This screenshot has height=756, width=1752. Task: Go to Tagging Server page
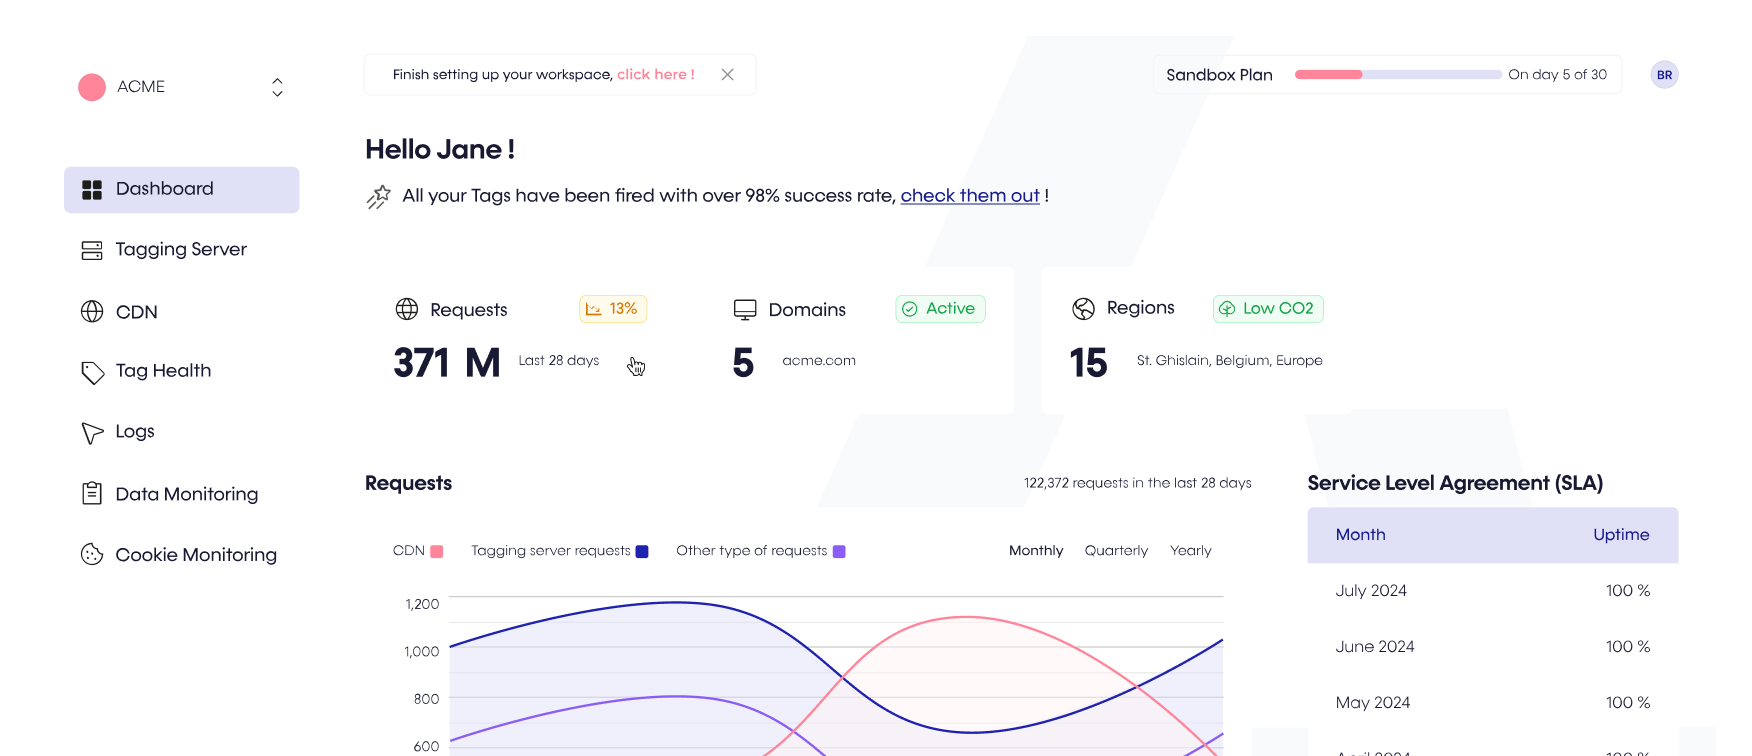point(181,250)
